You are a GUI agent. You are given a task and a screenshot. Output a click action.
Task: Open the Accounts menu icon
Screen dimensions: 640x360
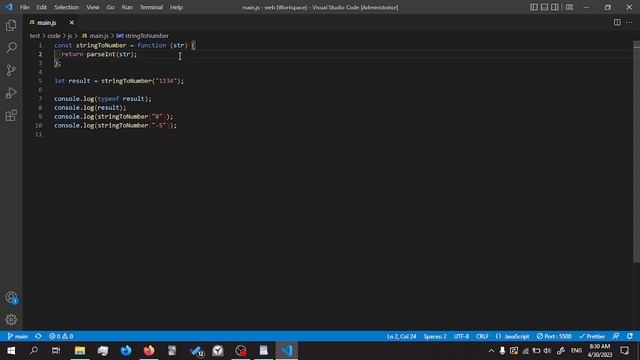(11, 298)
